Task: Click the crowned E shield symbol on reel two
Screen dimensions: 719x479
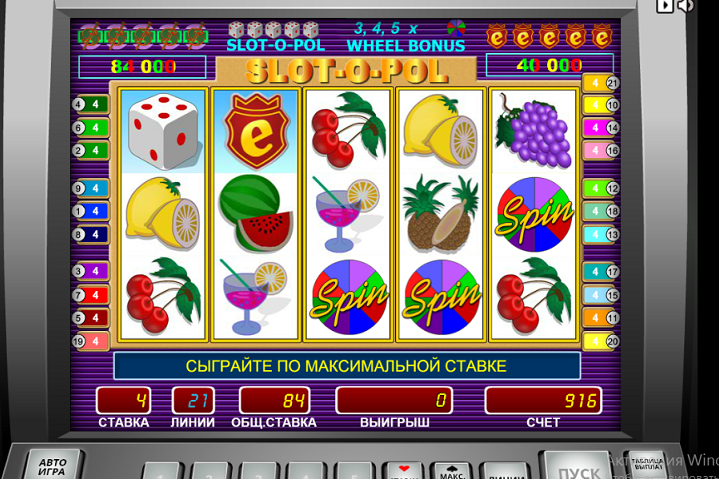Action: (x=256, y=132)
